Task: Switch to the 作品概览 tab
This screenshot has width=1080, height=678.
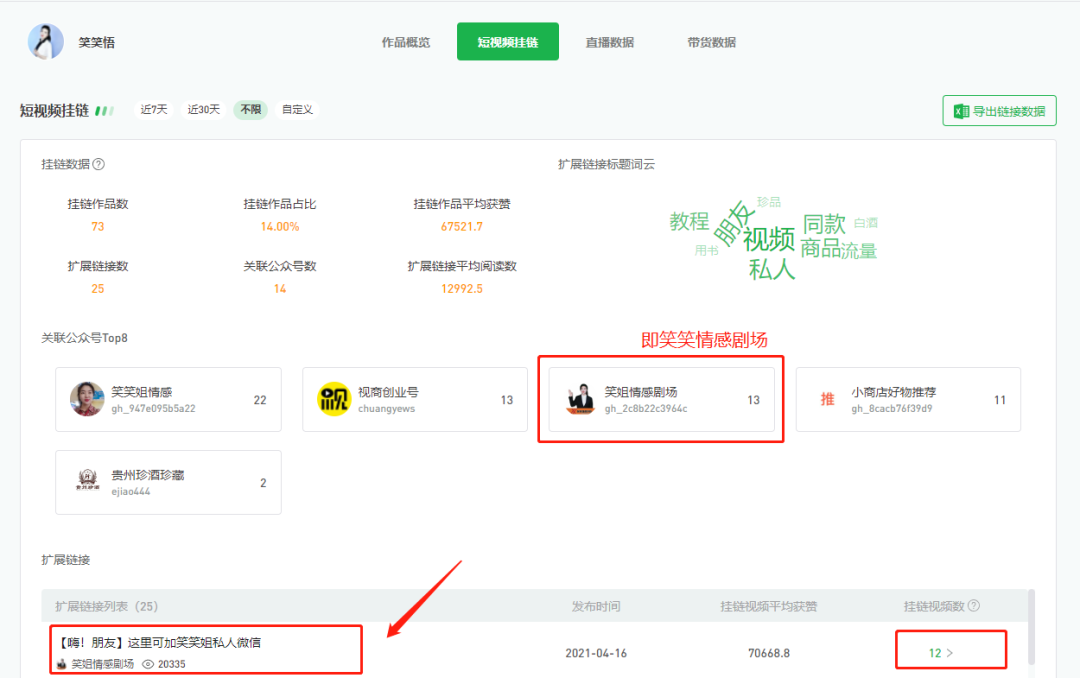Action: point(405,42)
